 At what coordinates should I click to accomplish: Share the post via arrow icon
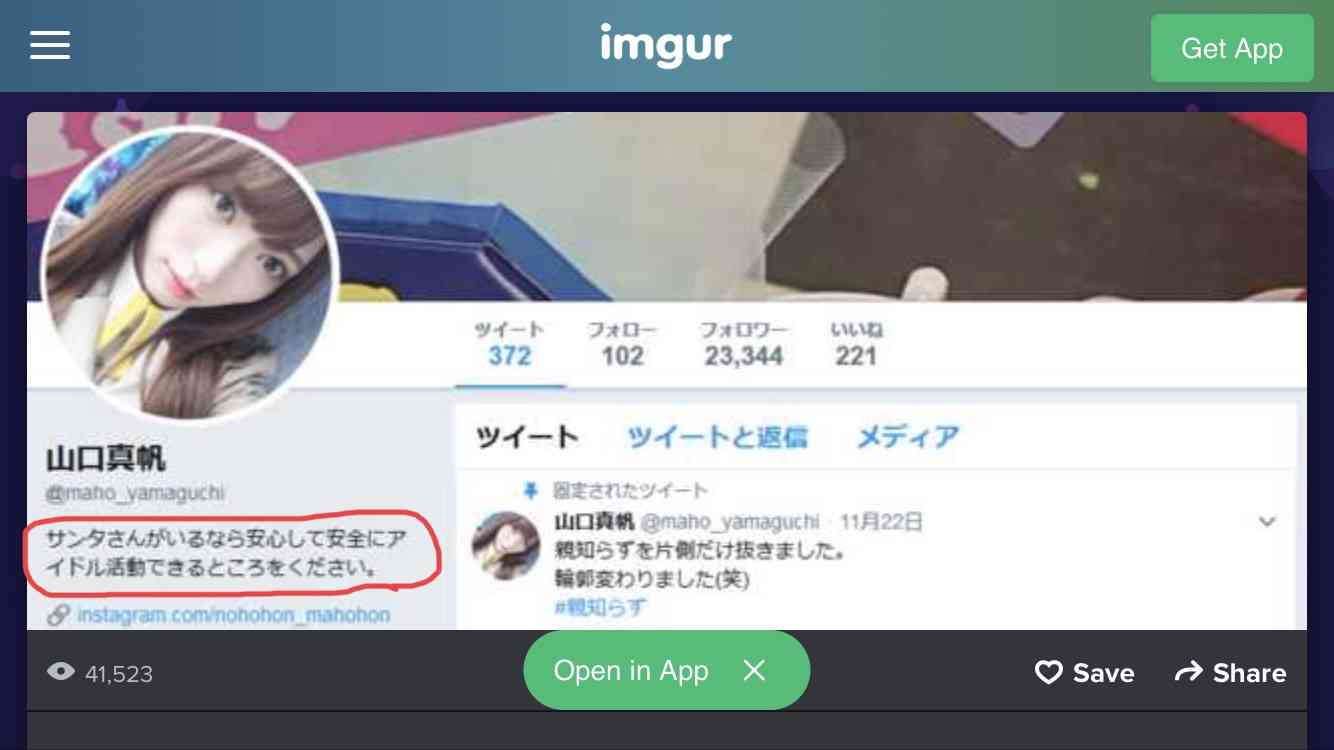[1230, 673]
